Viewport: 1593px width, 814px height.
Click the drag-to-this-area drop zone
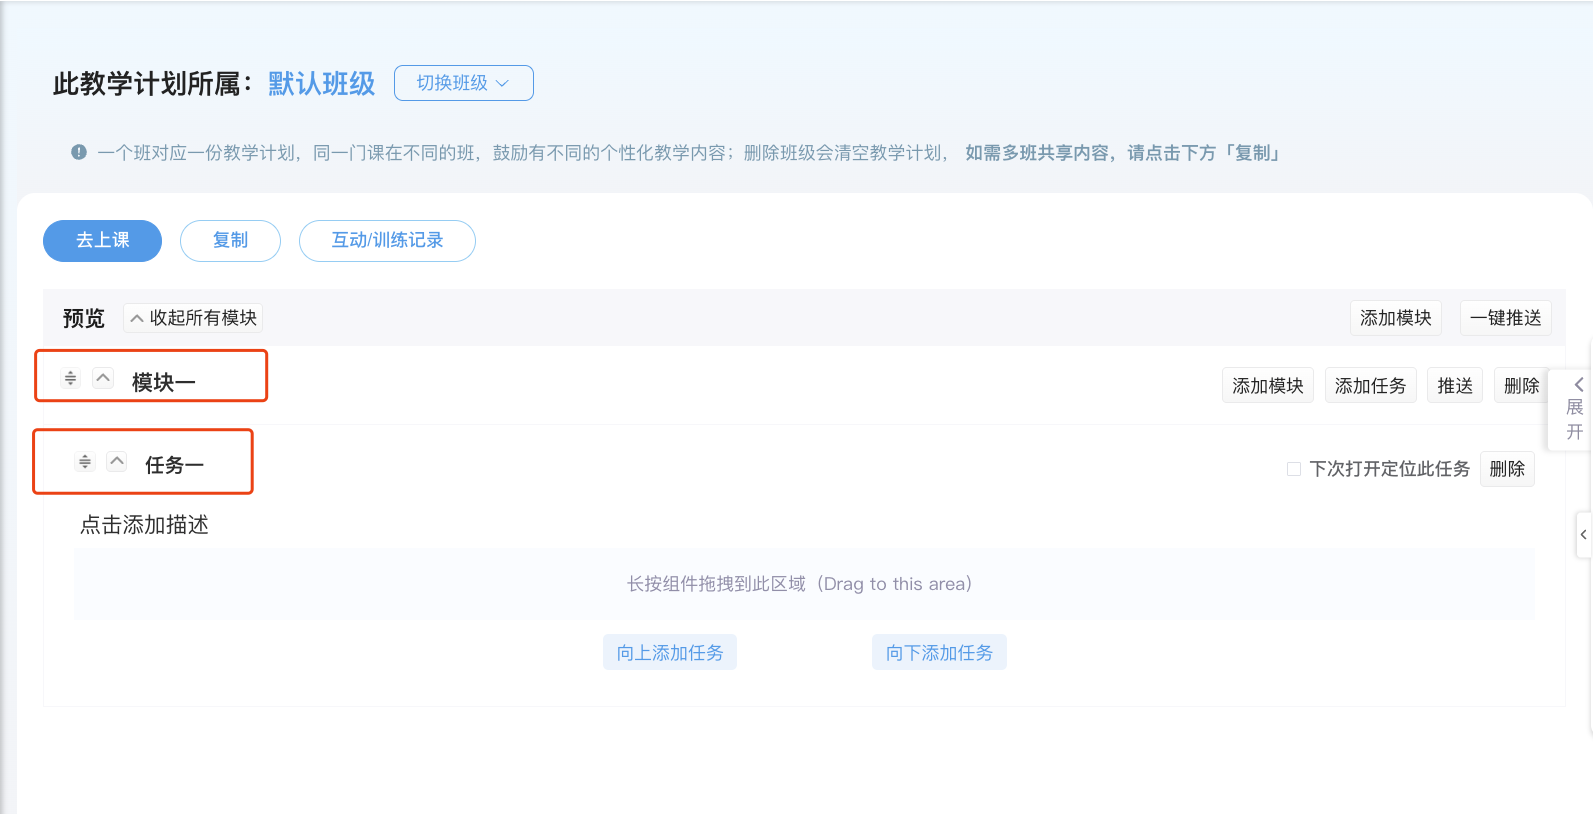[804, 584]
